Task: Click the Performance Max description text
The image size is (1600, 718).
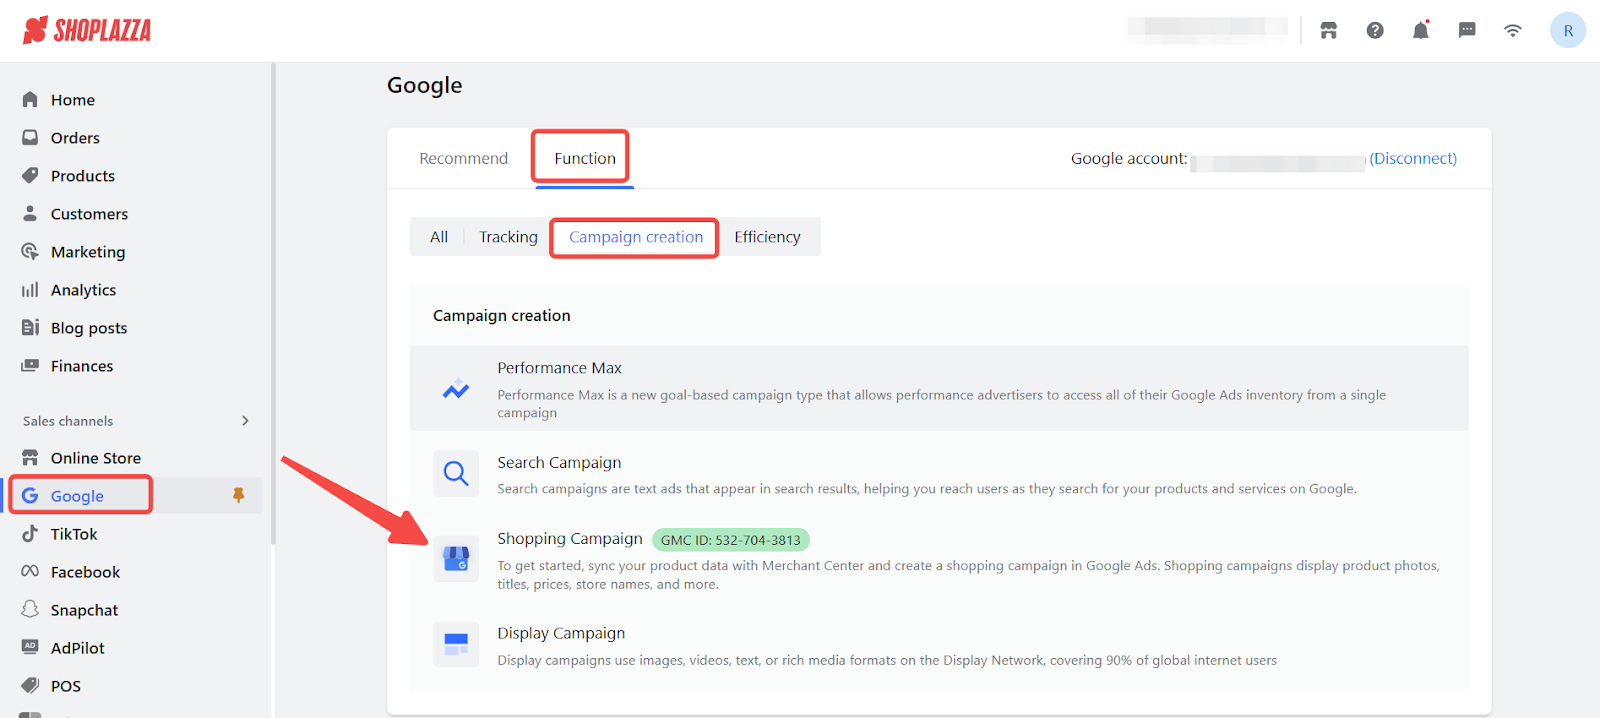Action: [941, 404]
